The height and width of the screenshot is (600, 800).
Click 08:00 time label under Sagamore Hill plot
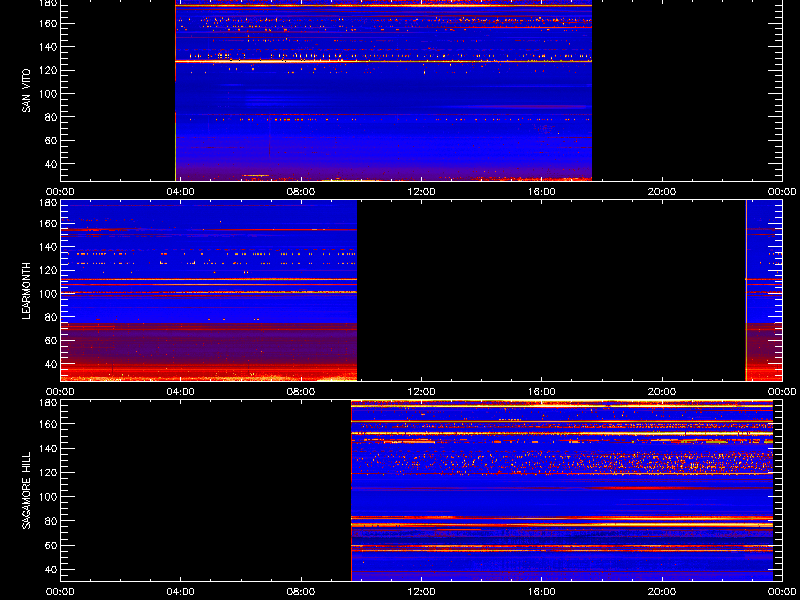[x=301, y=592]
